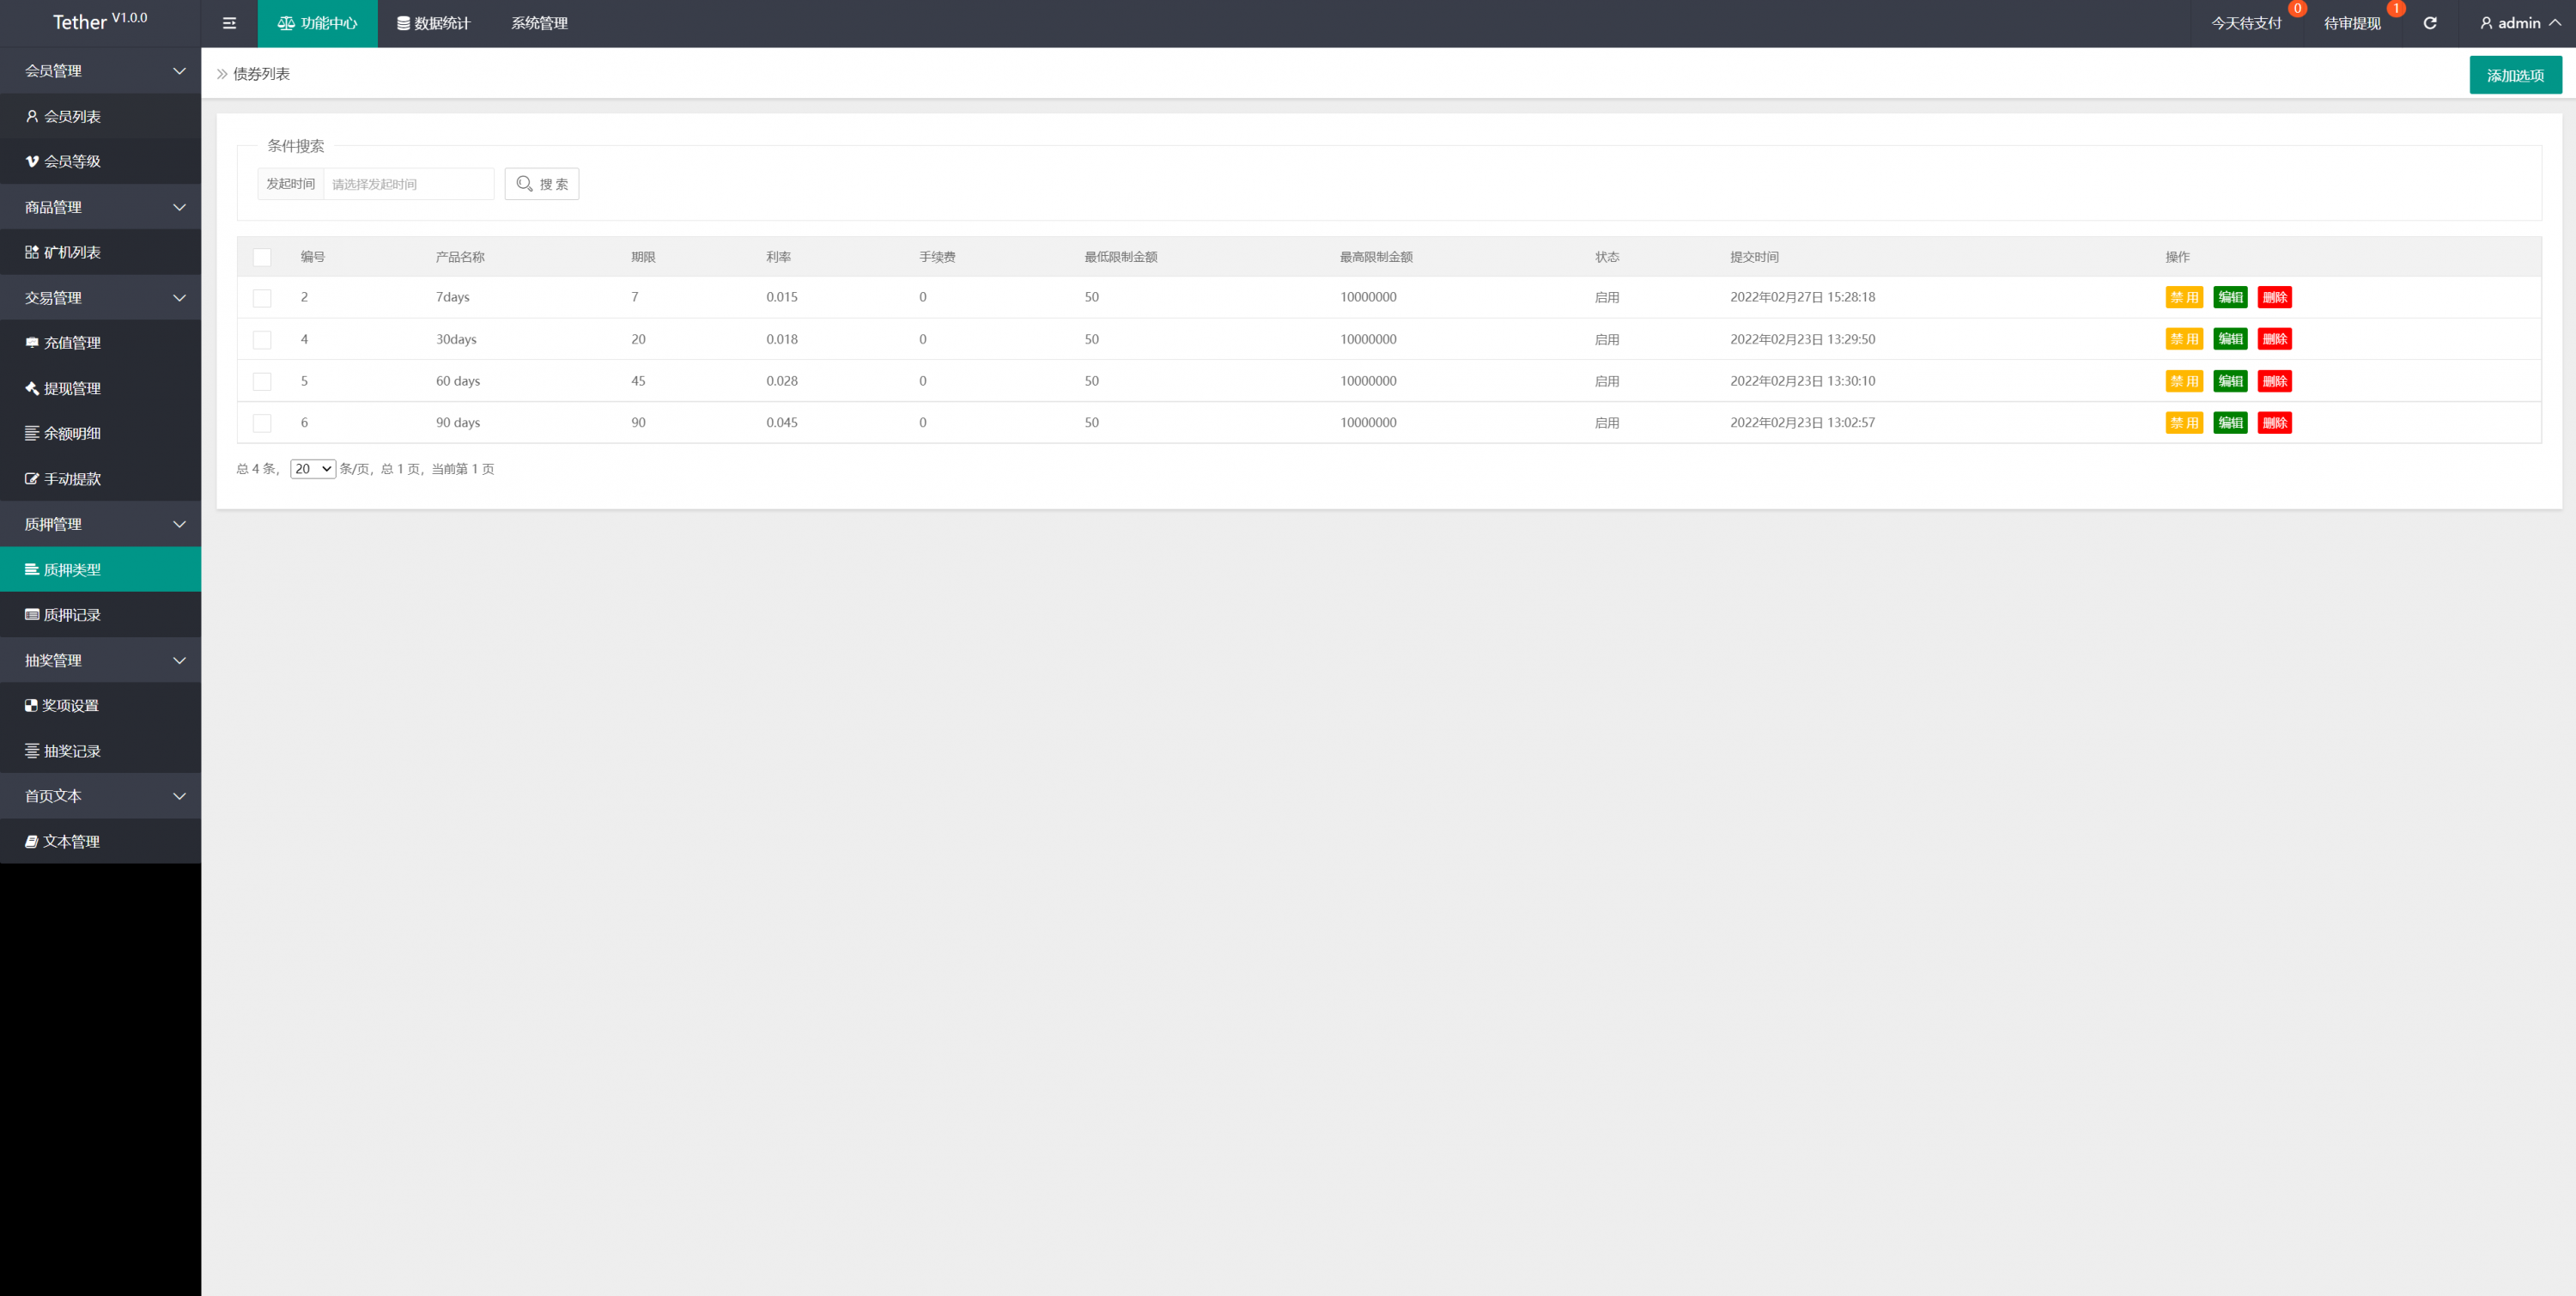Screen dimensions: 2576x1296
Task: Open 奖项设置 in the sidebar
Action: pos(70,705)
